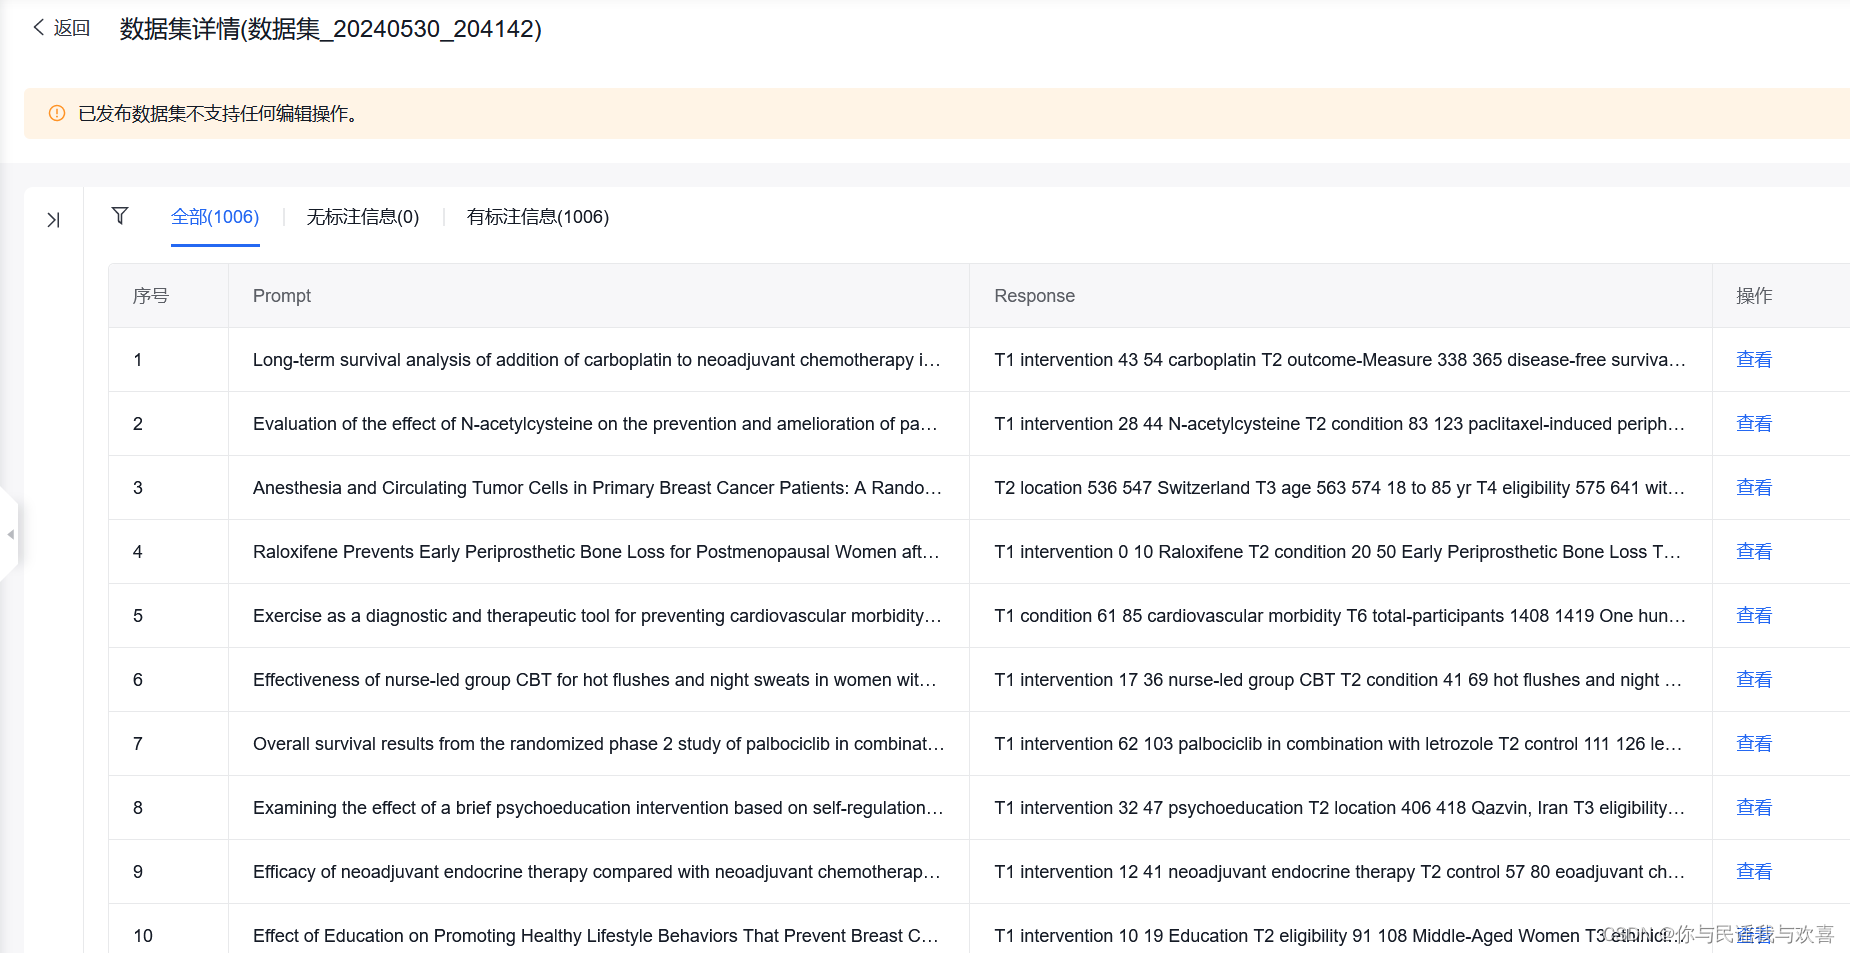
Task: Open 查看 for row 9 neoadjuvant endocrine
Action: click(1754, 872)
